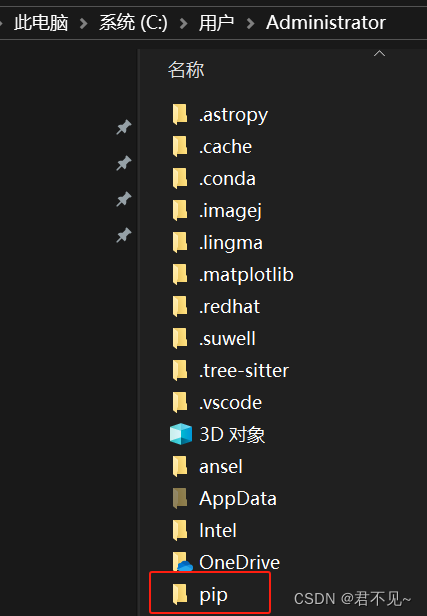Select the .tree-sitter folder entry

231,370
